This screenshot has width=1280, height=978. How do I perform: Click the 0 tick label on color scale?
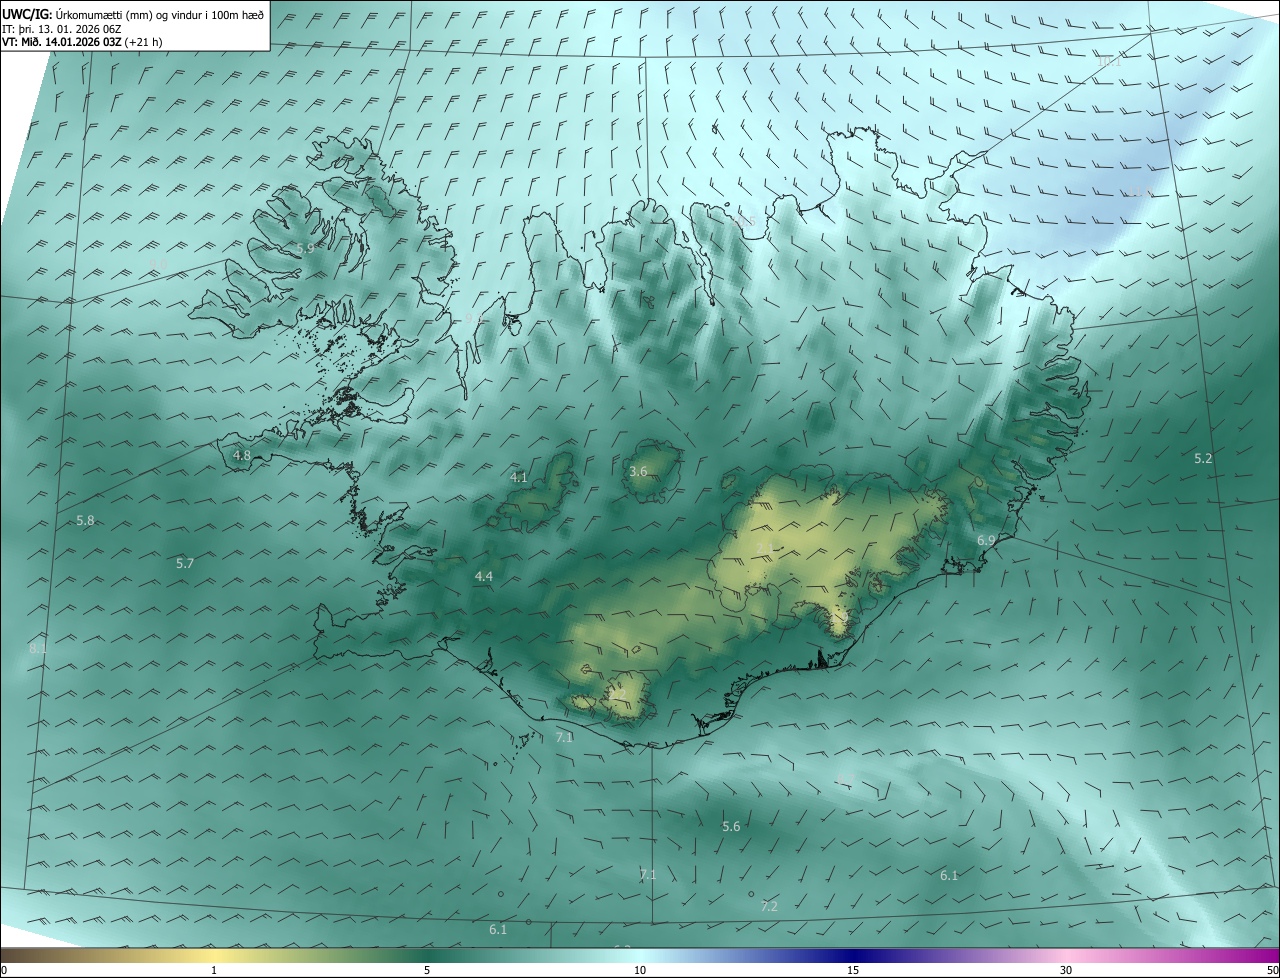pos(4,970)
